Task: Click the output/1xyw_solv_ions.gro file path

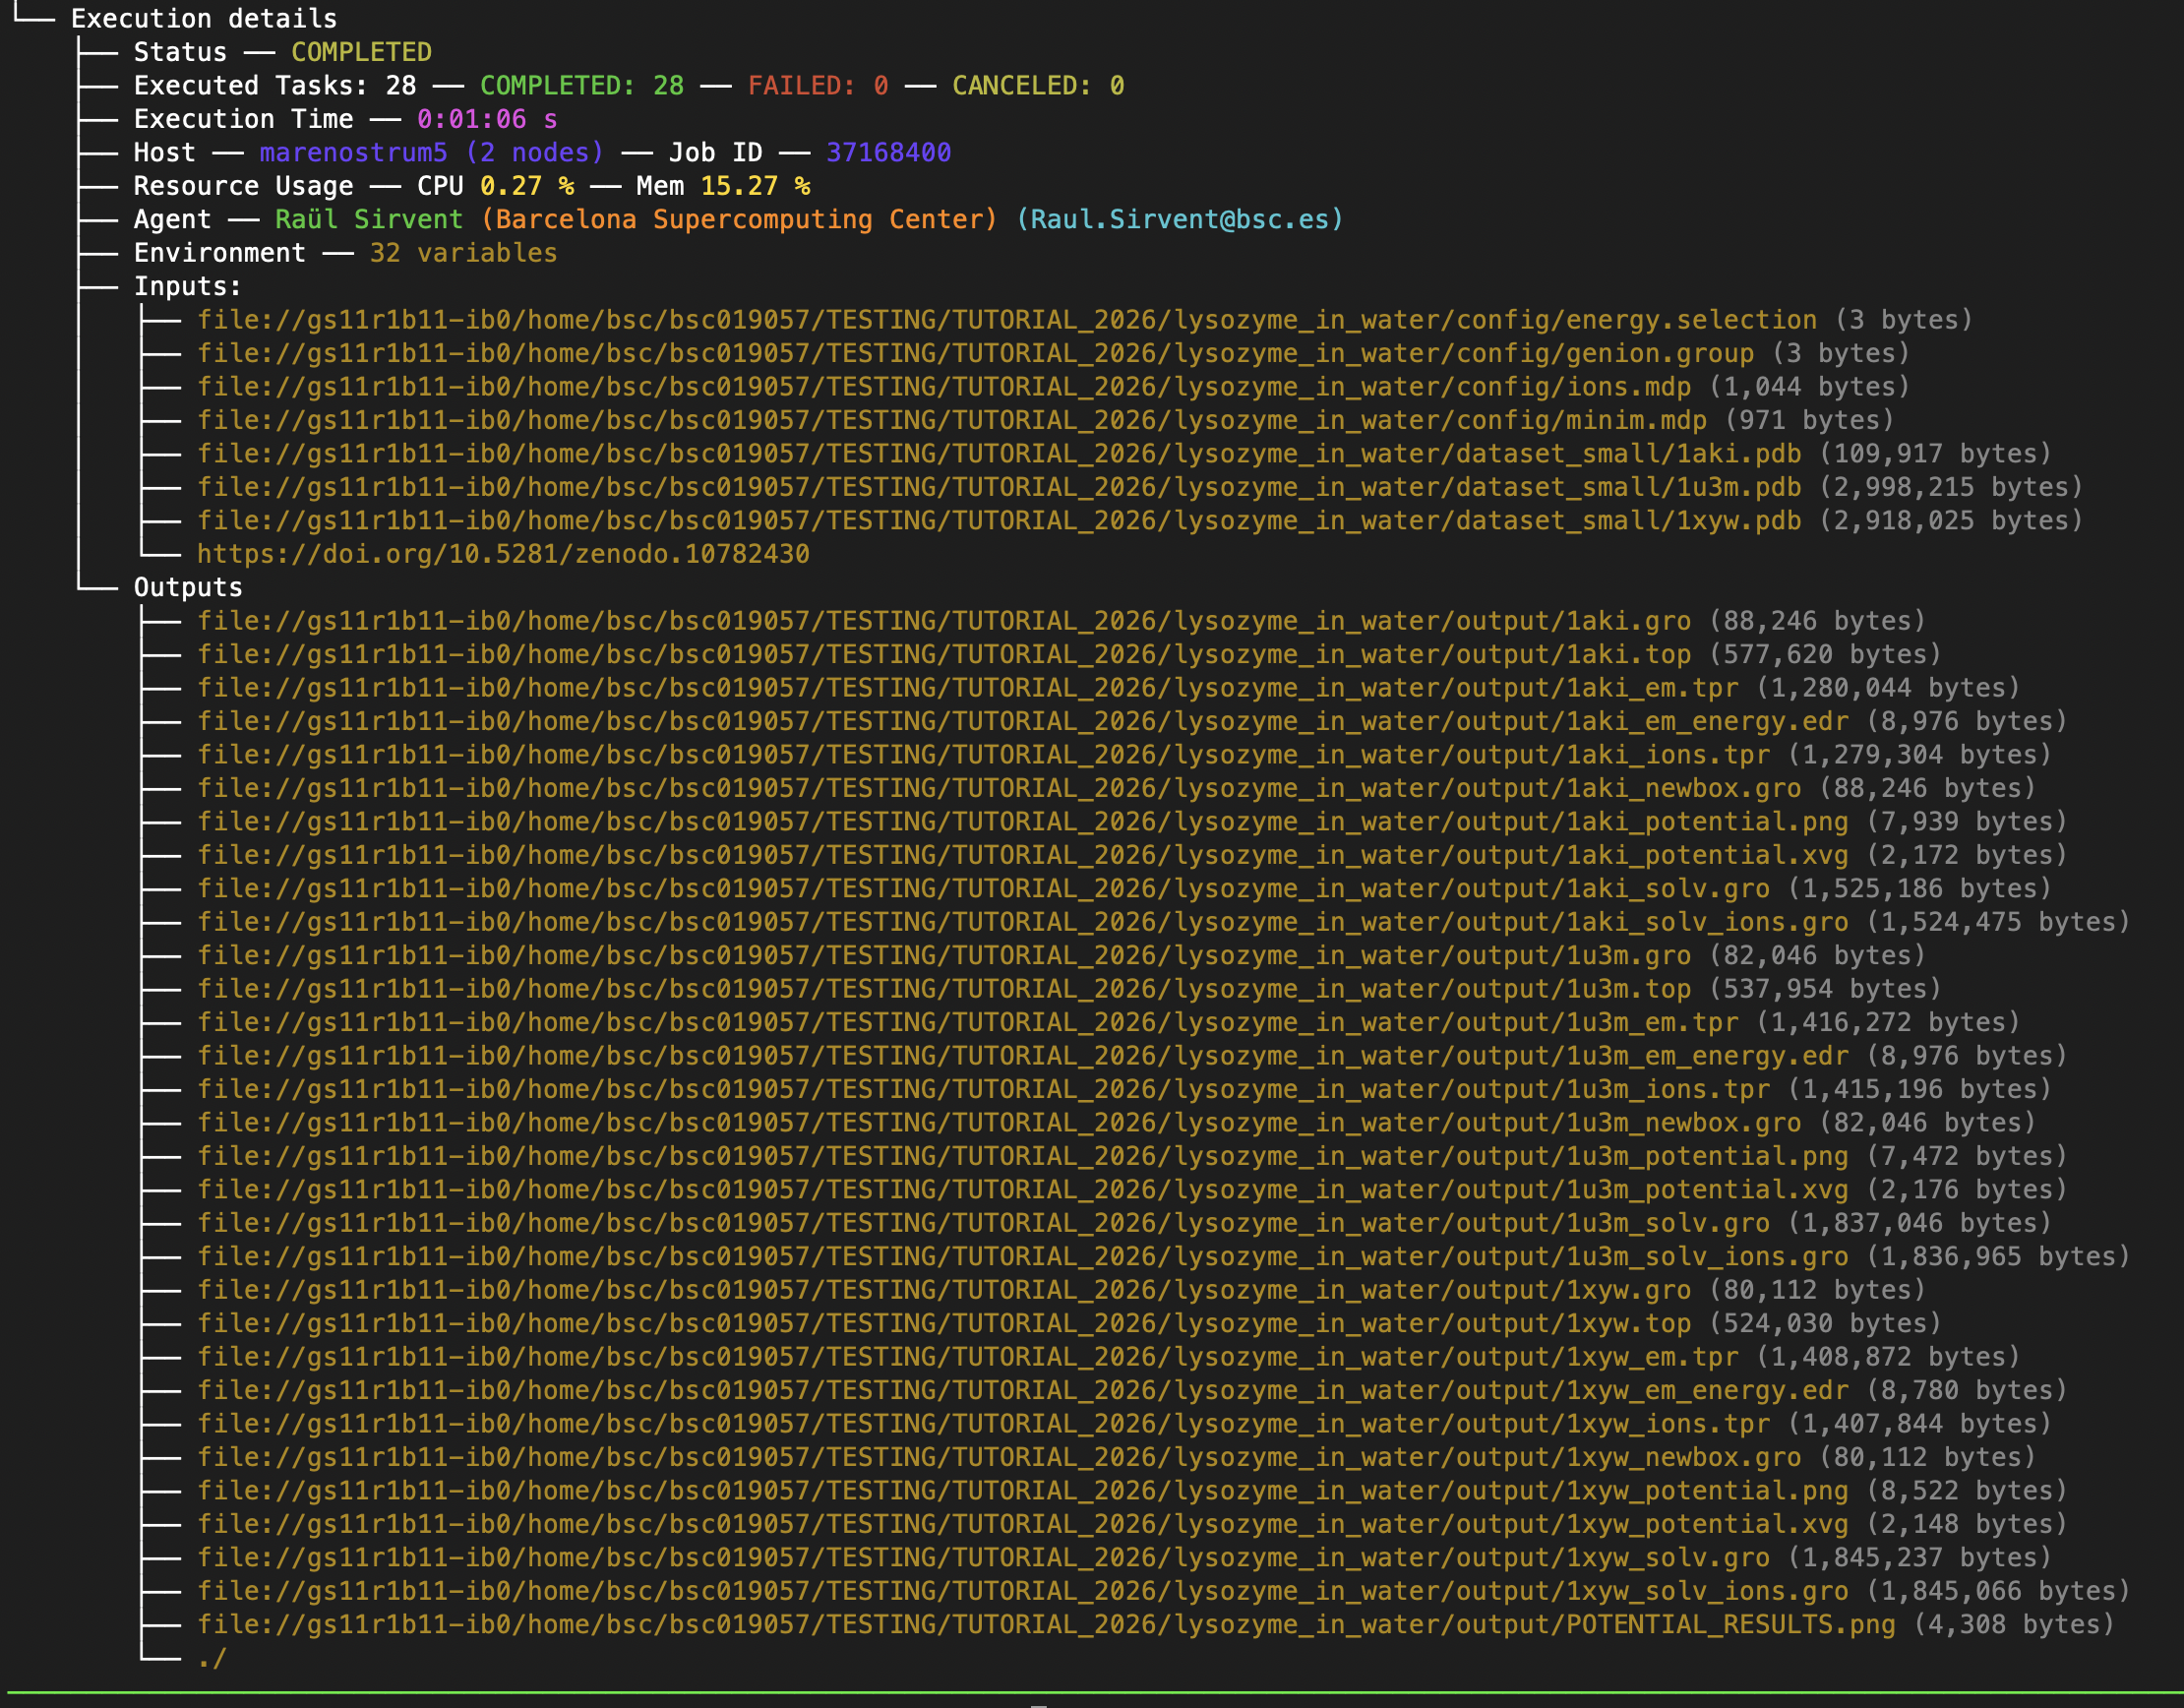Action: [x=1023, y=1591]
